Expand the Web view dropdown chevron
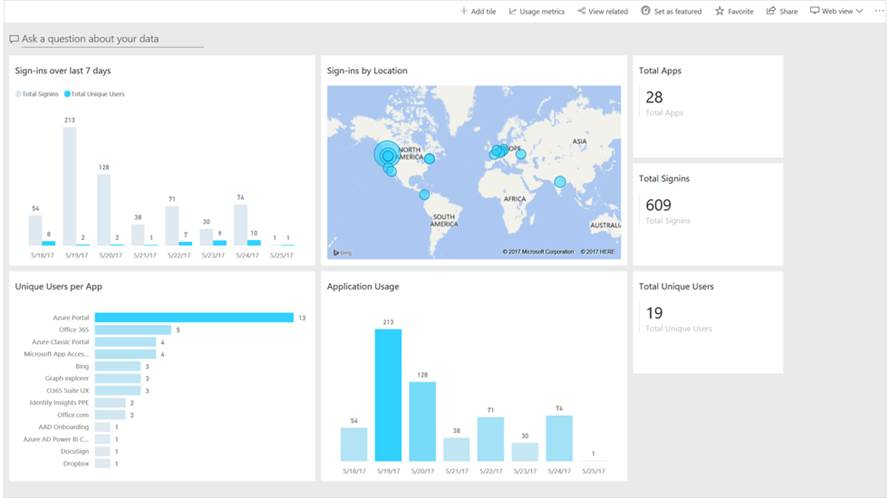This screenshot has width=890, height=498. click(x=859, y=11)
